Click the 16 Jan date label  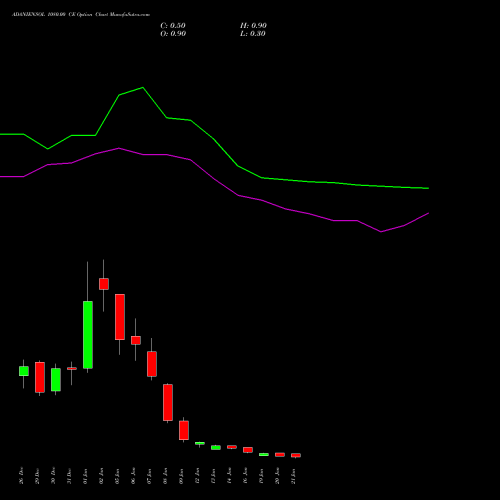pos(245,476)
